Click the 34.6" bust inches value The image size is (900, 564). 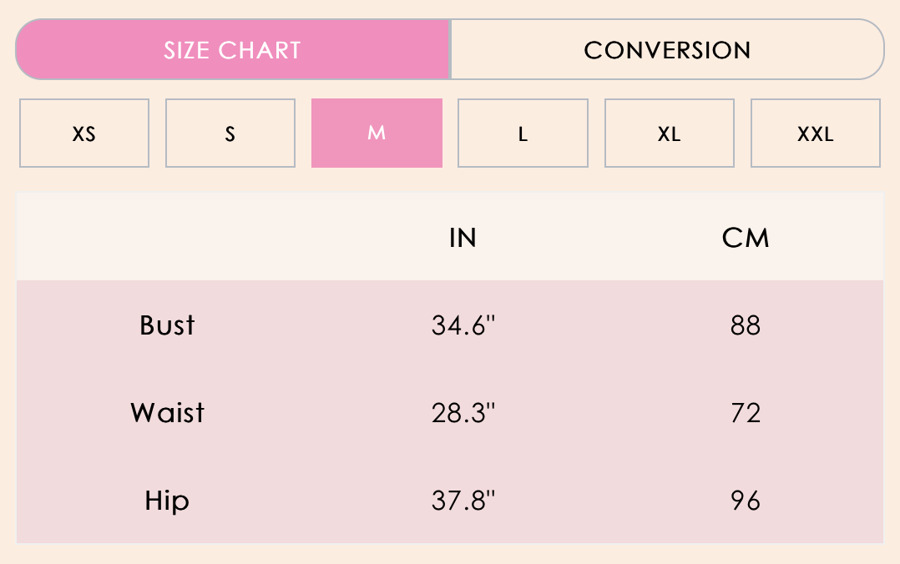click(463, 325)
